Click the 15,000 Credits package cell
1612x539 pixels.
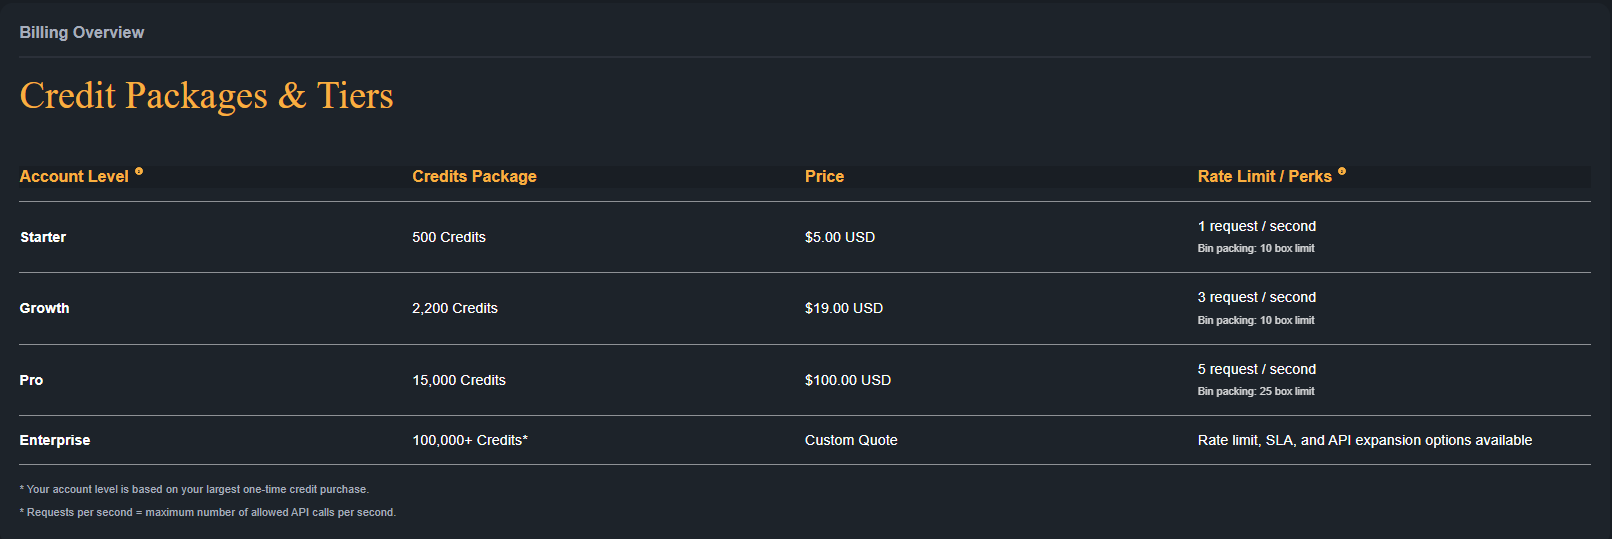coord(459,380)
